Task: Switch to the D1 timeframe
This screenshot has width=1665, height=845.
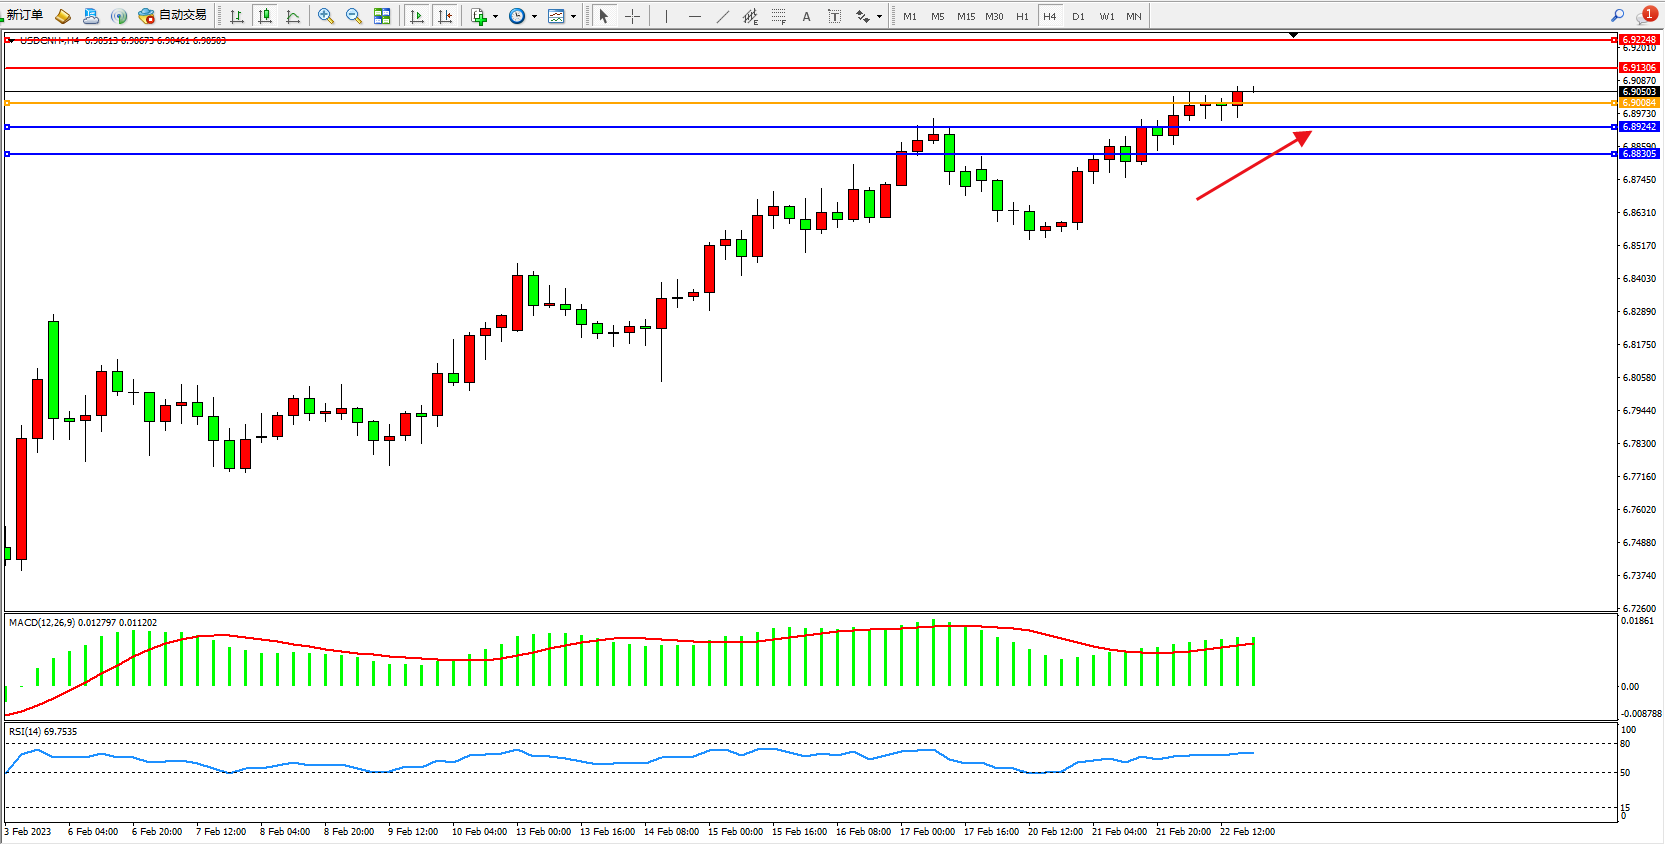Action: click(x=1078, y=16)
